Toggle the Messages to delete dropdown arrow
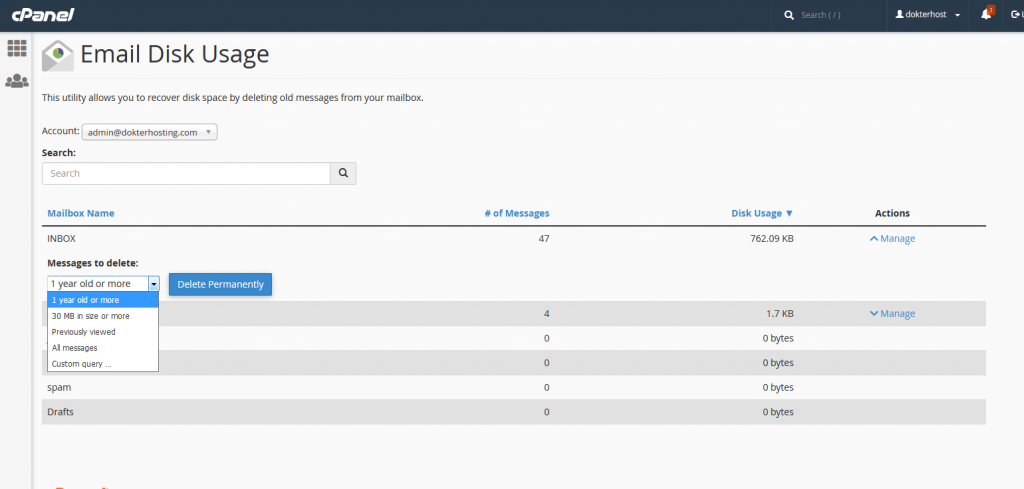The image size is (1024, 489). tap(153, 284)
